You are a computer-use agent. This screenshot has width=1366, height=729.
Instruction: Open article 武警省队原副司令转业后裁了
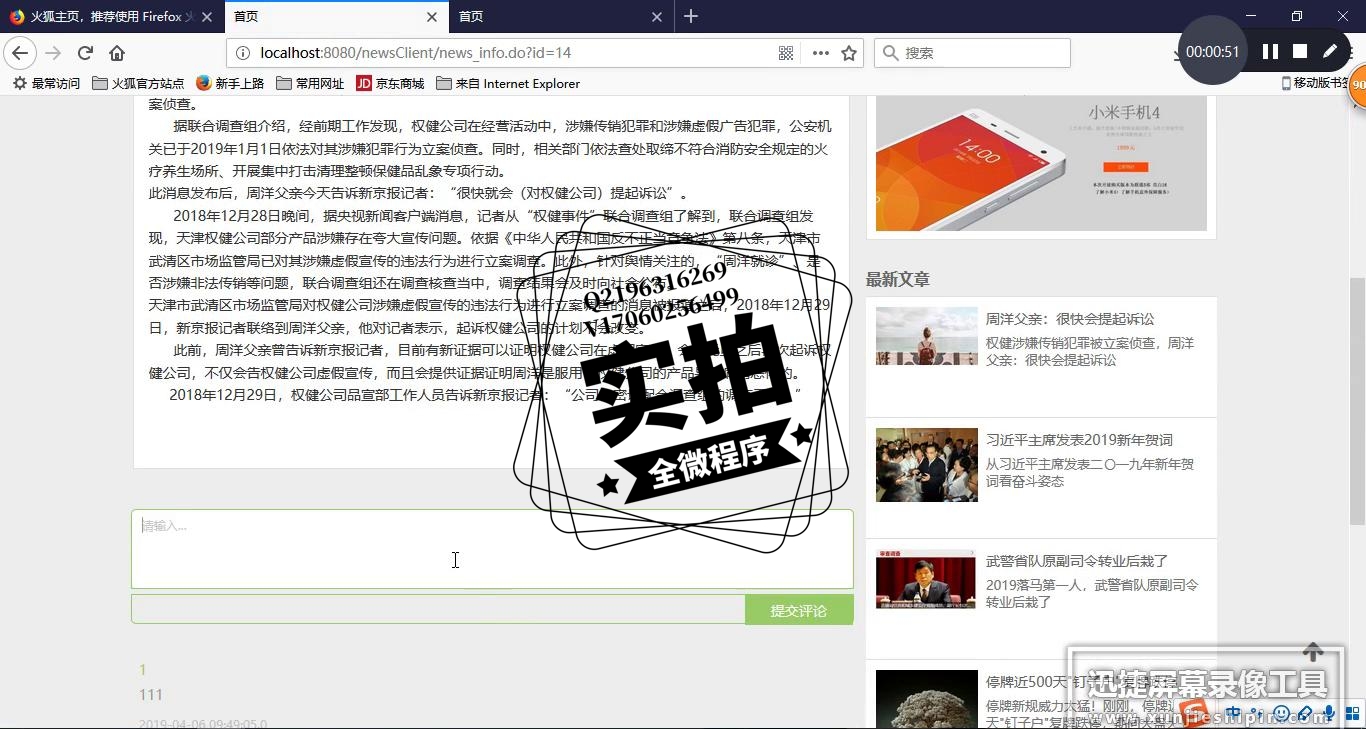[1077, 561]
